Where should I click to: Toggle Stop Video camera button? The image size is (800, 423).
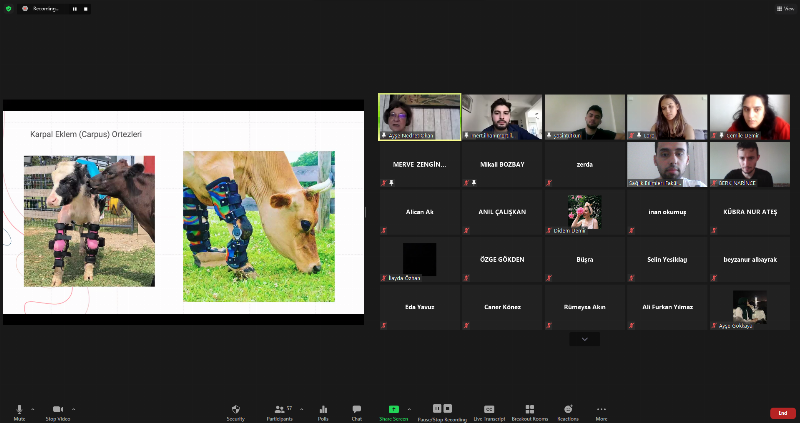[x=57, y=410]
